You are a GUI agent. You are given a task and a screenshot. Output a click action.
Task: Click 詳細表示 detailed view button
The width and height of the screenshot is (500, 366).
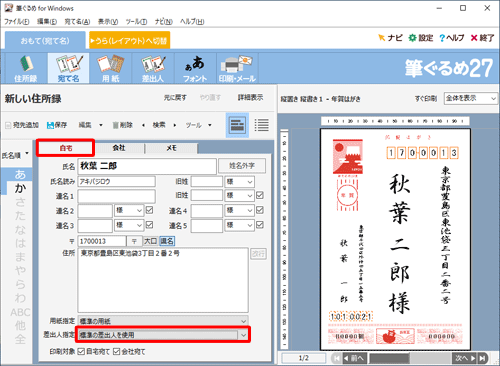click(x=250, y=97)
